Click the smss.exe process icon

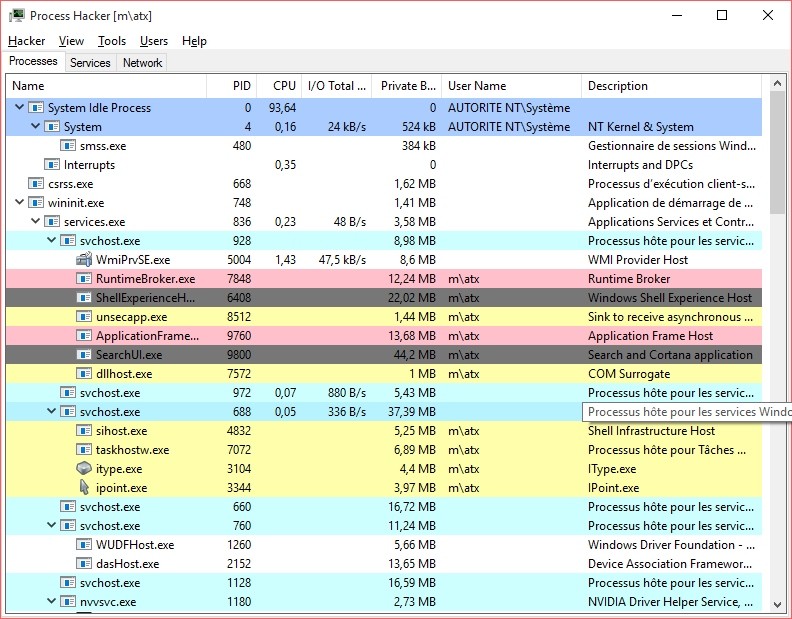[x=68, y=146]
